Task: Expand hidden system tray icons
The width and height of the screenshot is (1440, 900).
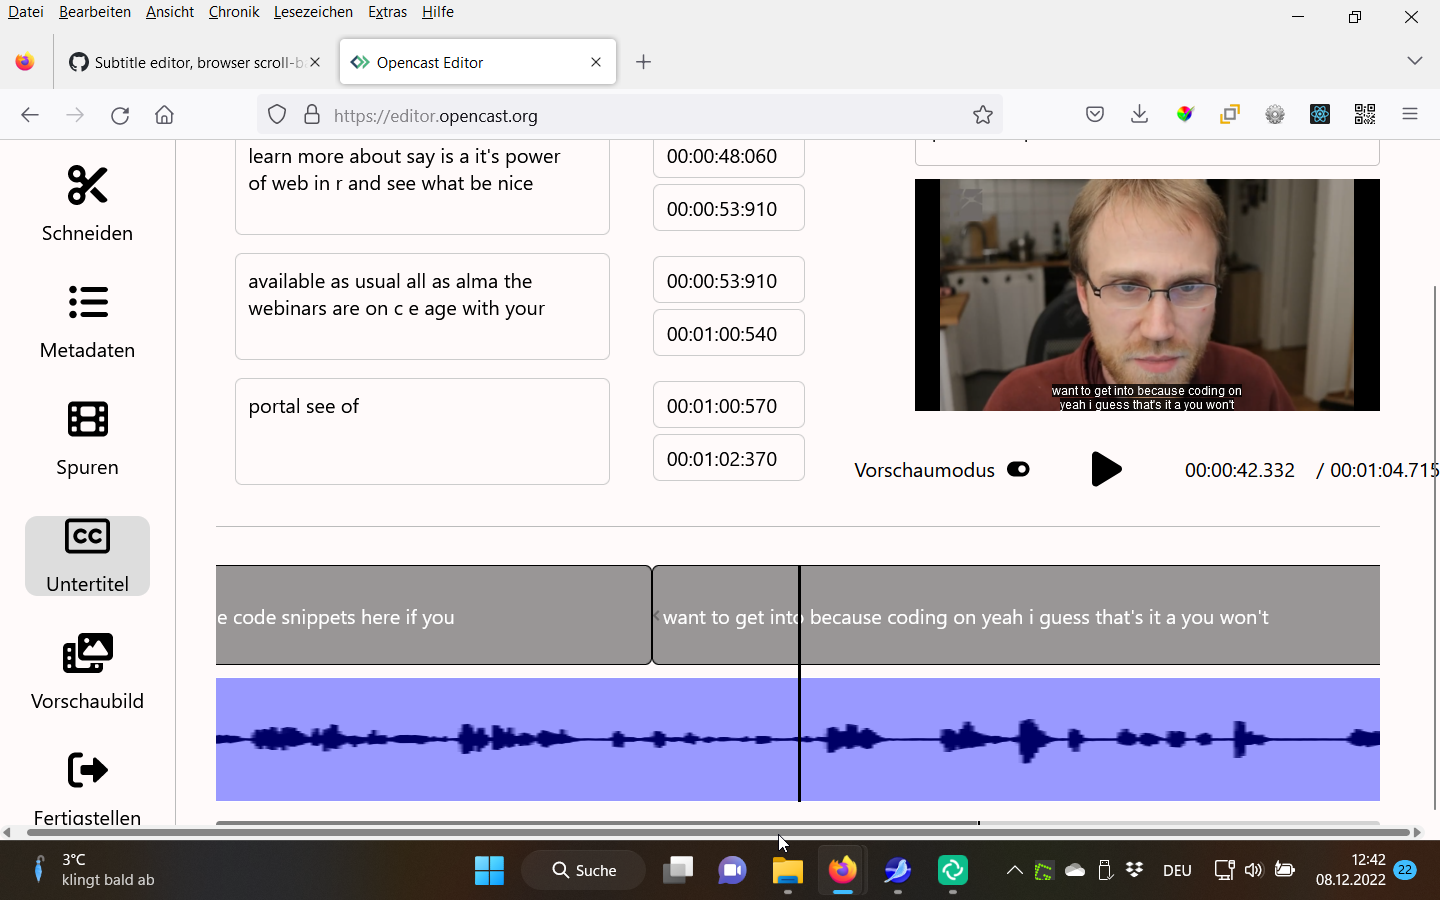Action: [1014, 871]
